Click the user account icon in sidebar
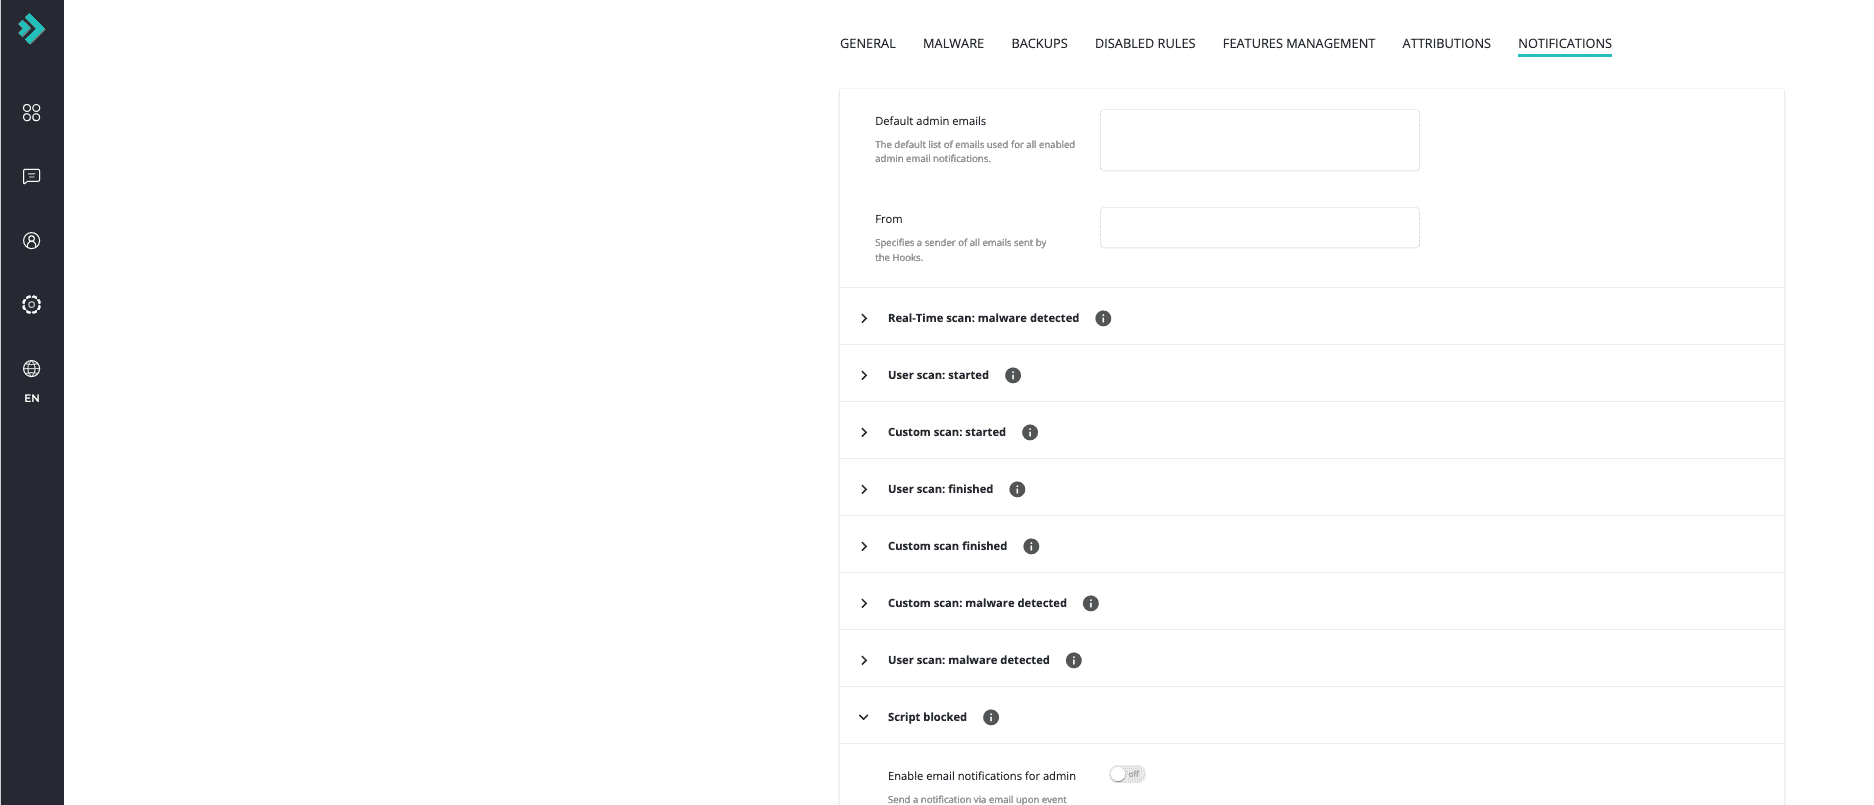This screenshot has height=805, width=1874. click(32, 241)
